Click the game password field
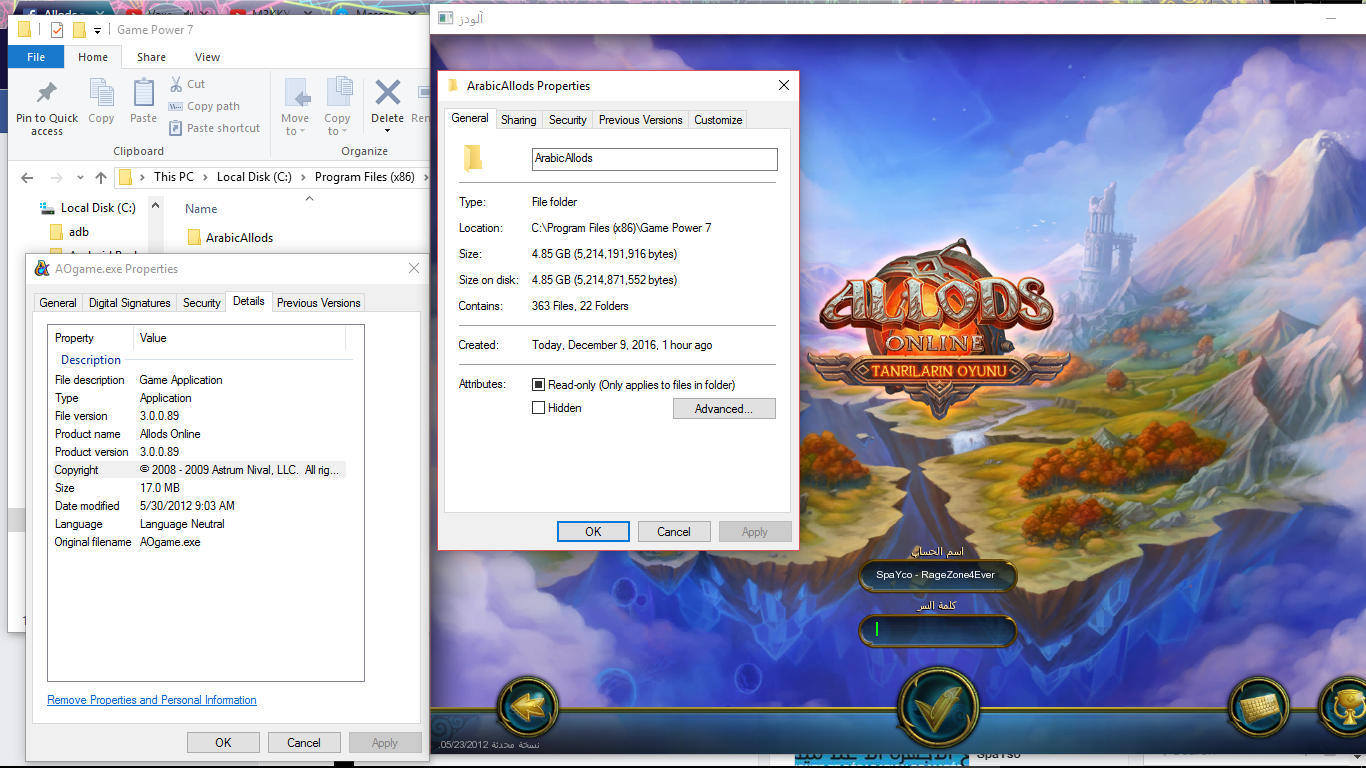Image resolution: width=1366 pixels, height=768 pixels. pyautogui.click(x=937, y=630)
